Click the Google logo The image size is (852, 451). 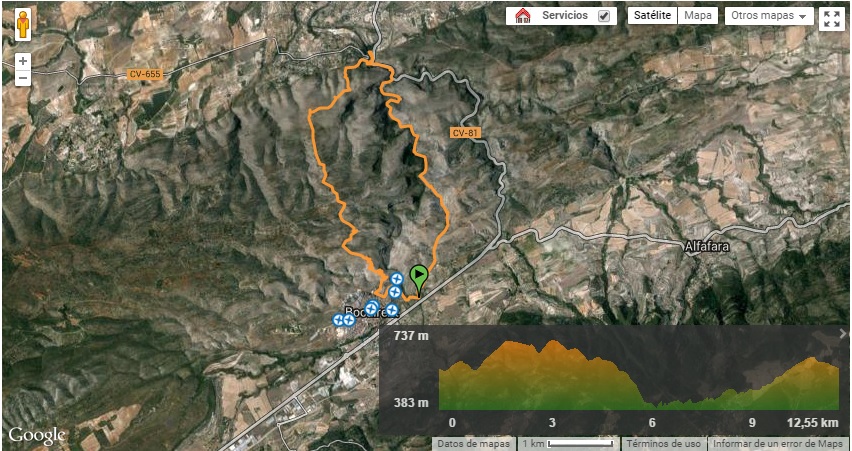click(37, 435)
